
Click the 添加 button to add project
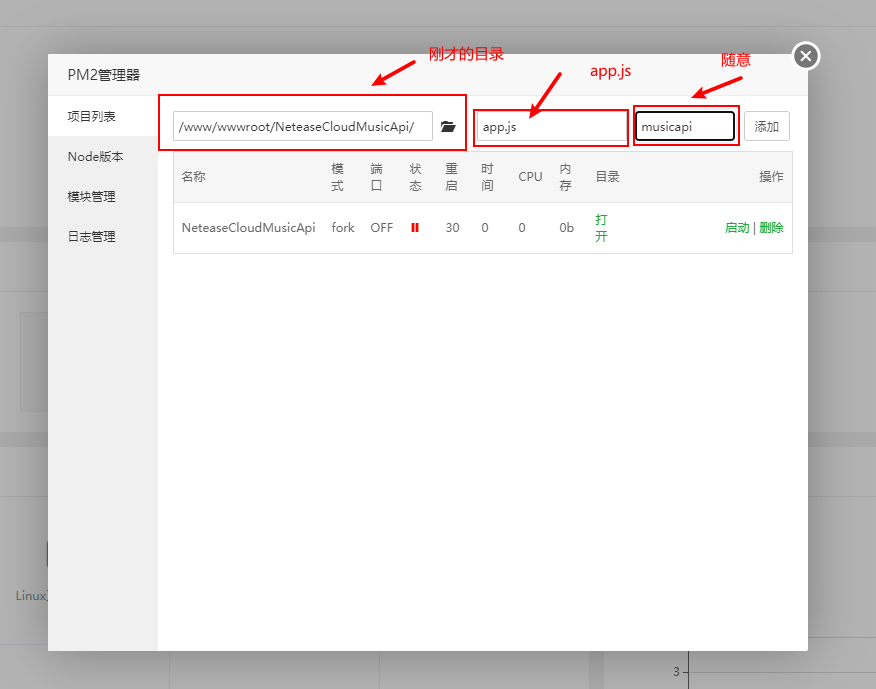pyautogui.click(x=766, y=125)
